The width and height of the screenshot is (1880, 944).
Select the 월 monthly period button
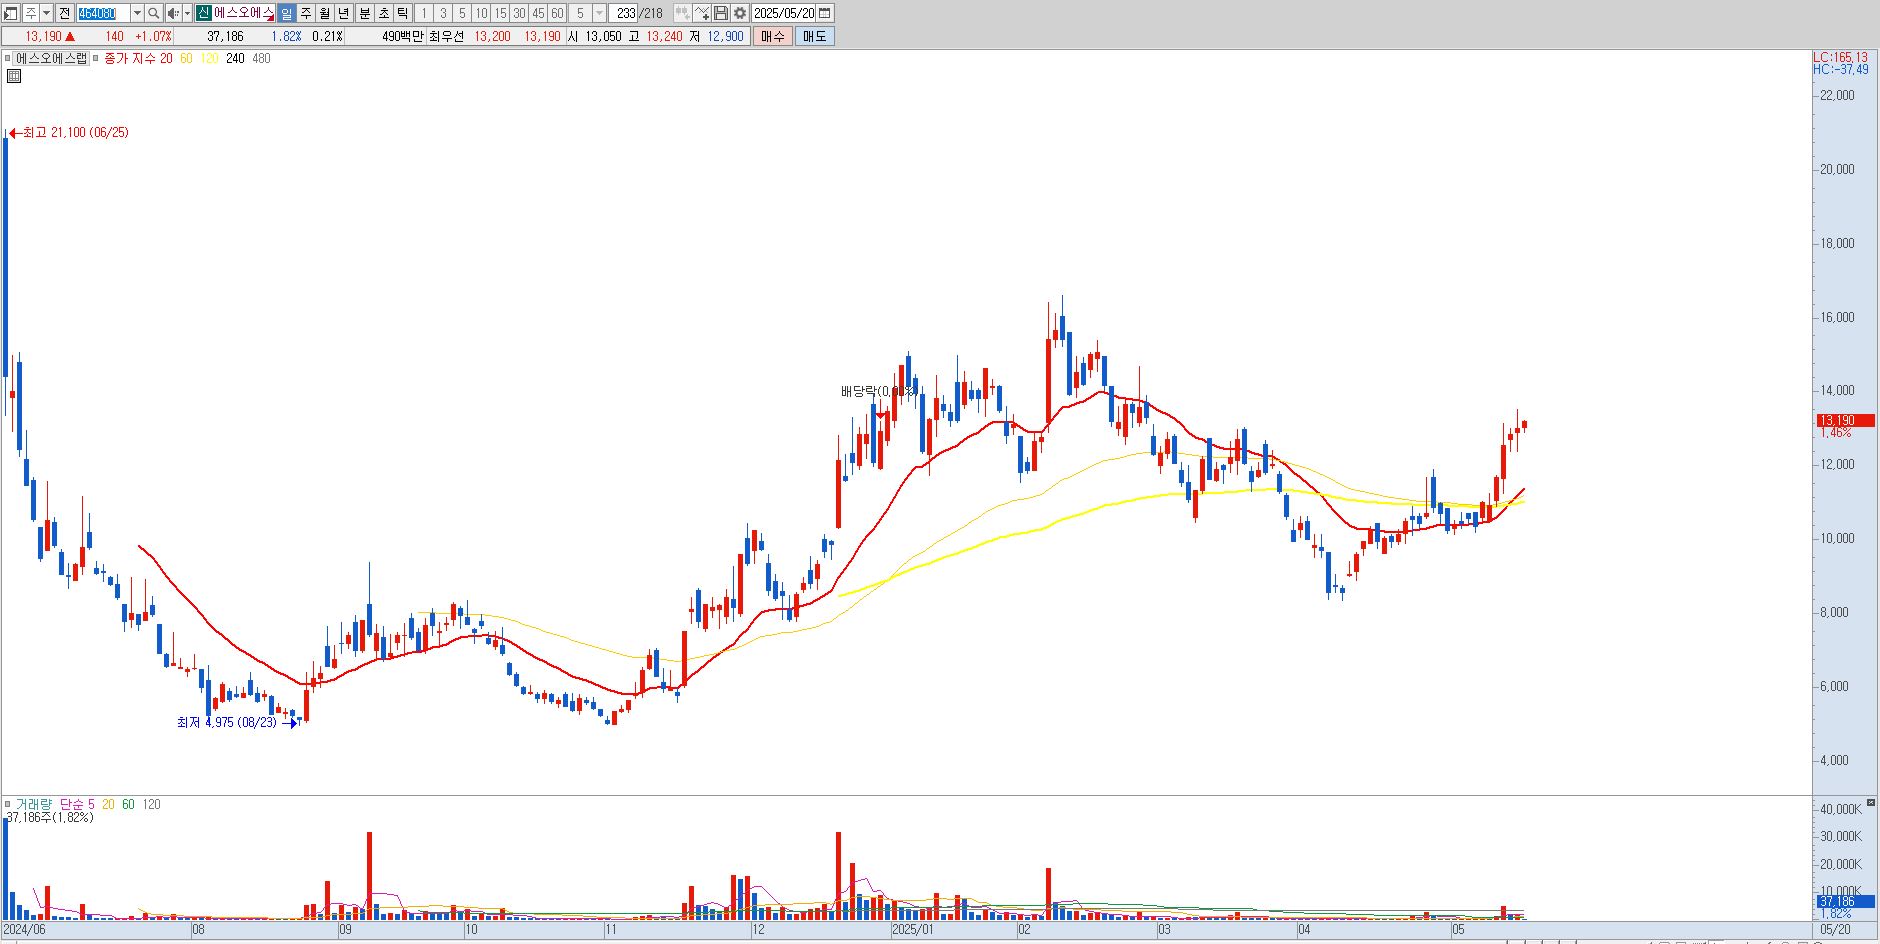coord(324,13)
